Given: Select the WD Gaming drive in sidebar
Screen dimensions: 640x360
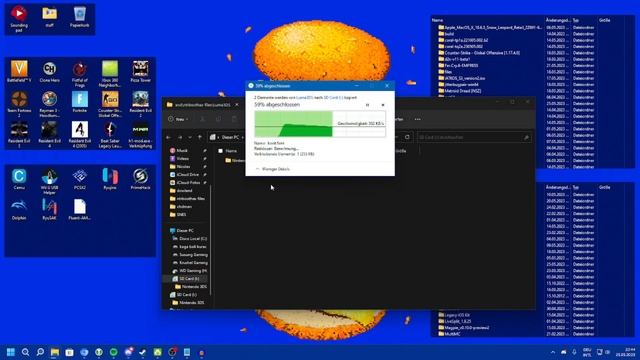Looking at the screenshot, I should (193, 271).
